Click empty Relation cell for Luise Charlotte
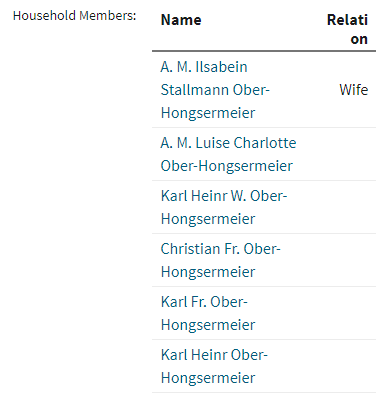Image resolution: width=391 pixels, height=398 pixels. [347, 154]
